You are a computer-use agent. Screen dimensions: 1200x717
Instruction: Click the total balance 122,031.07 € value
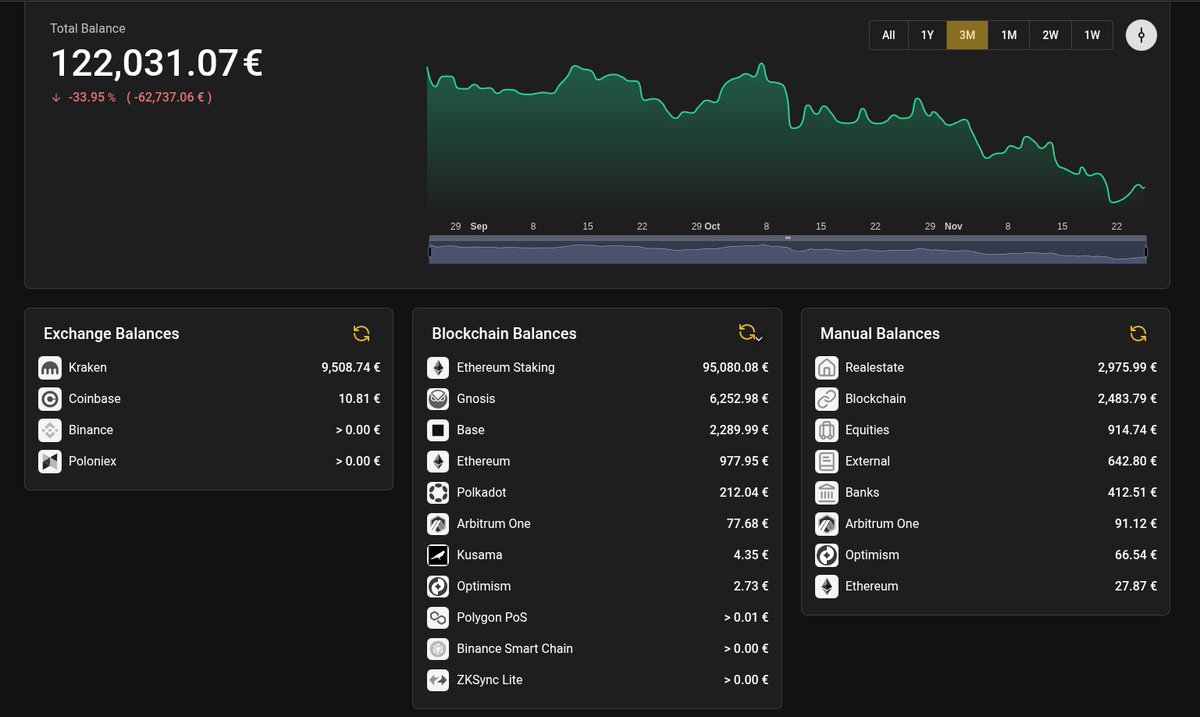pos(156,64)
